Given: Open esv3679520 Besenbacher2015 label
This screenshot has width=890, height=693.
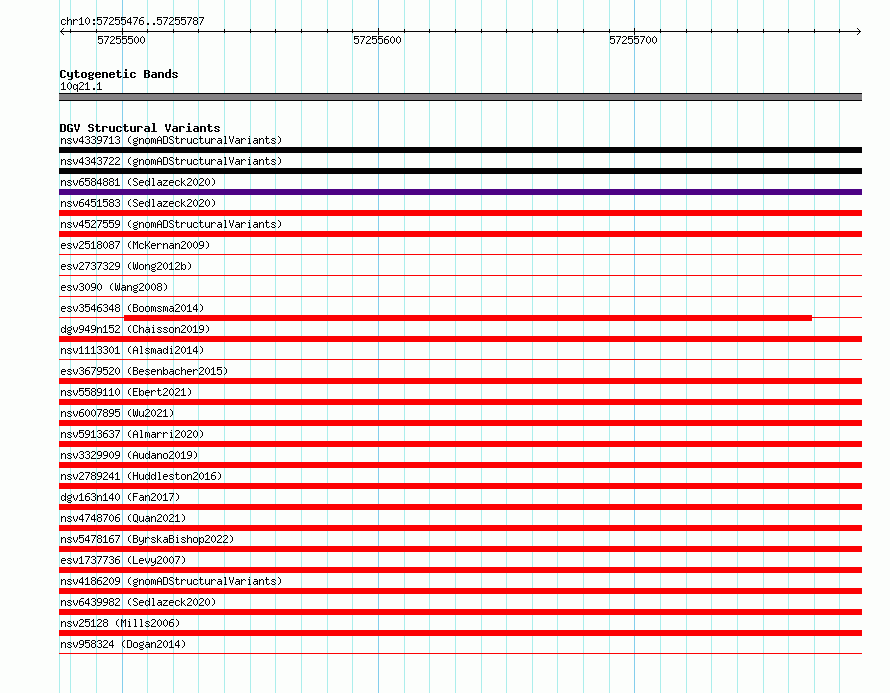Looking at the screenshot, I should 144,371.
